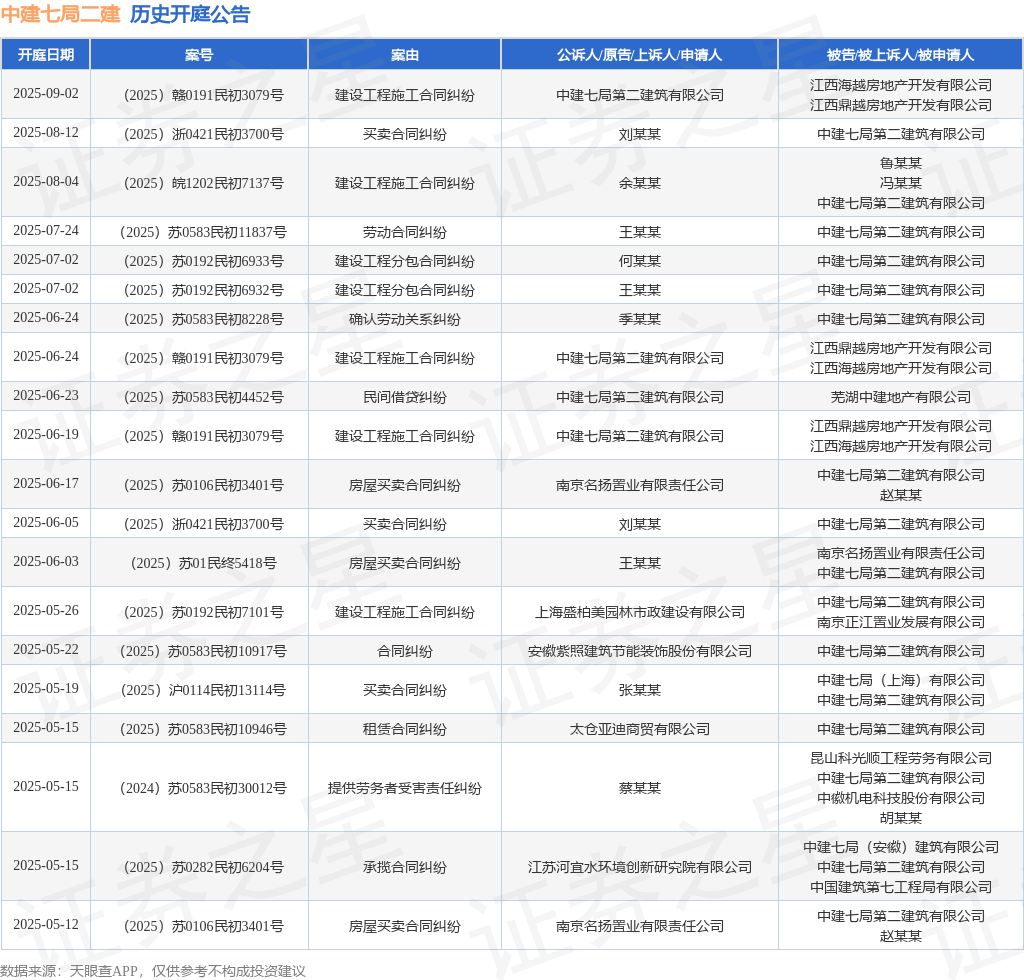Select case number 苏0583民初10946号
This screenshot has height=980, width=1024.
click(x=204, y=729)
